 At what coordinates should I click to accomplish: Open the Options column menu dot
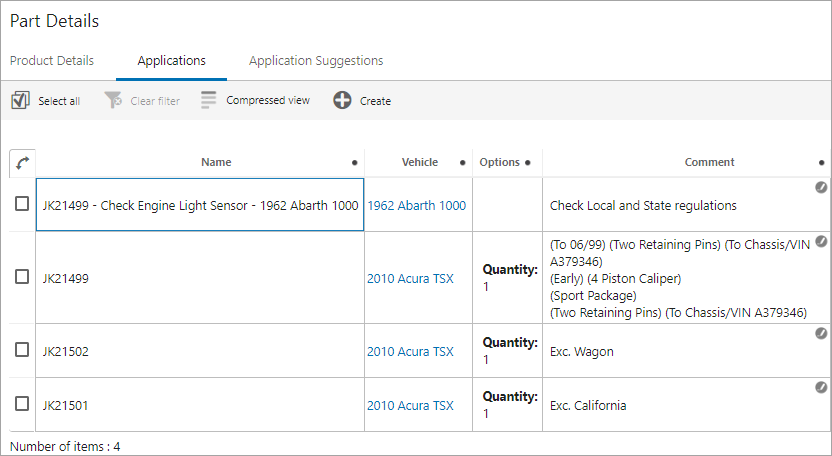[527, 163]
